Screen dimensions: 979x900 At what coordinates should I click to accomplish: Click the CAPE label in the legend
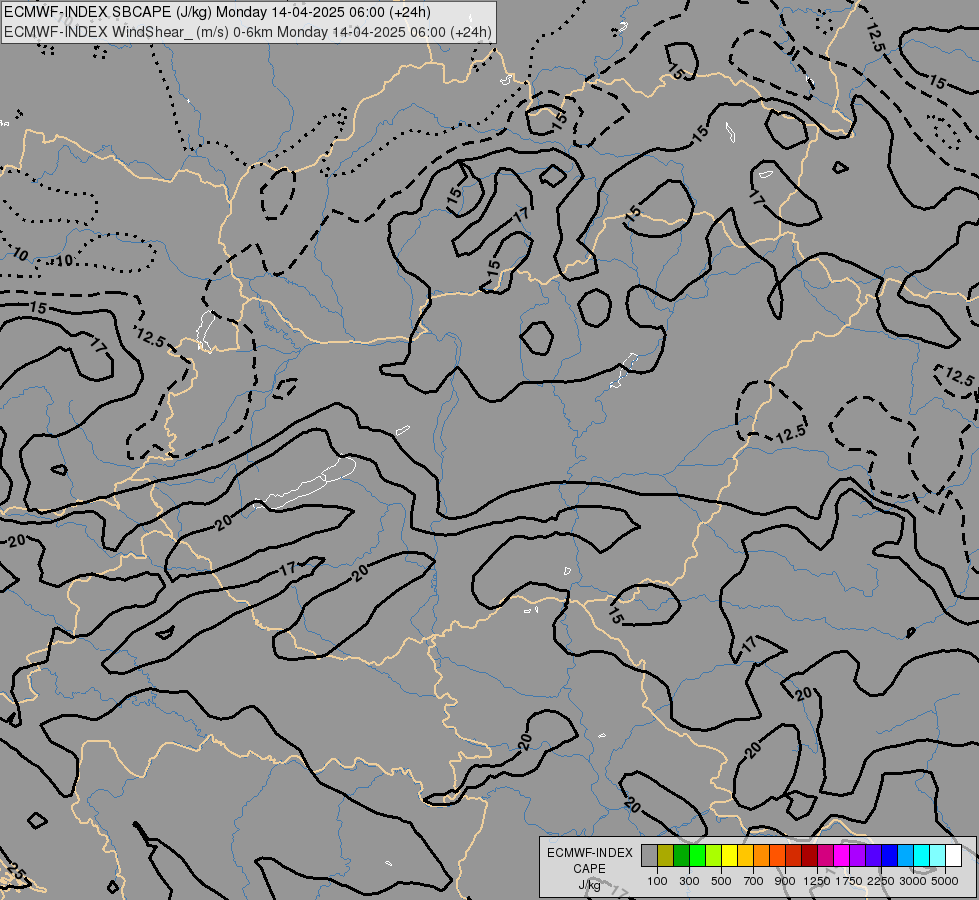point(589,869)
